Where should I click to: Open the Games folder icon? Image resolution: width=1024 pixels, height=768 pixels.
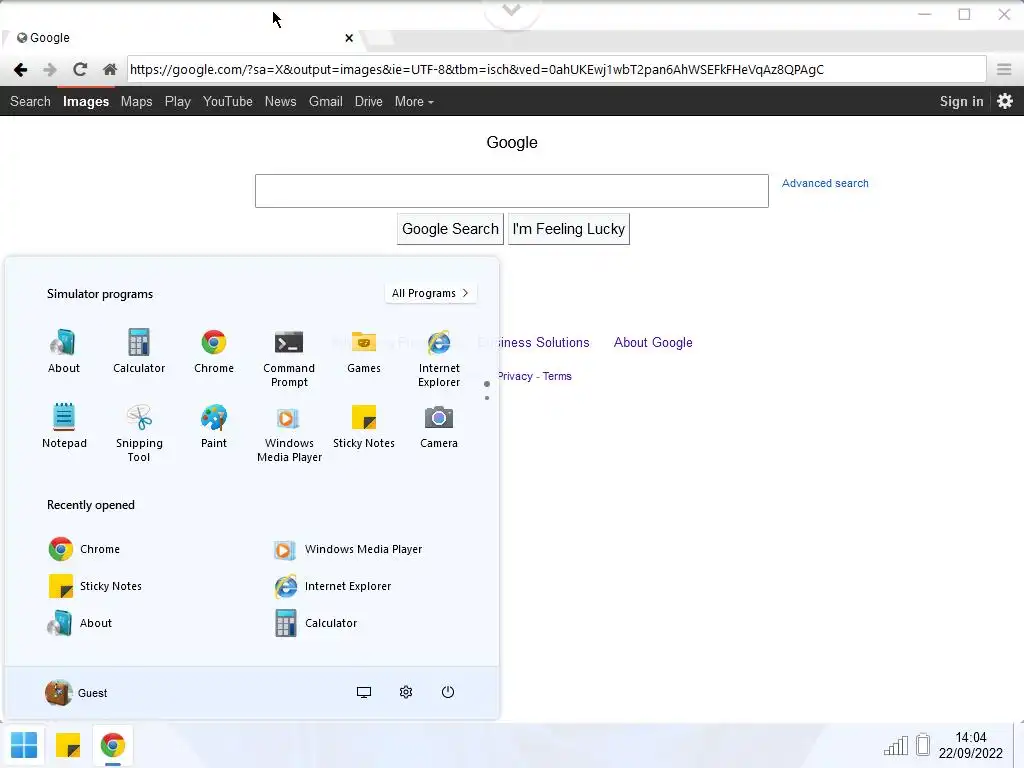[364, 351]
